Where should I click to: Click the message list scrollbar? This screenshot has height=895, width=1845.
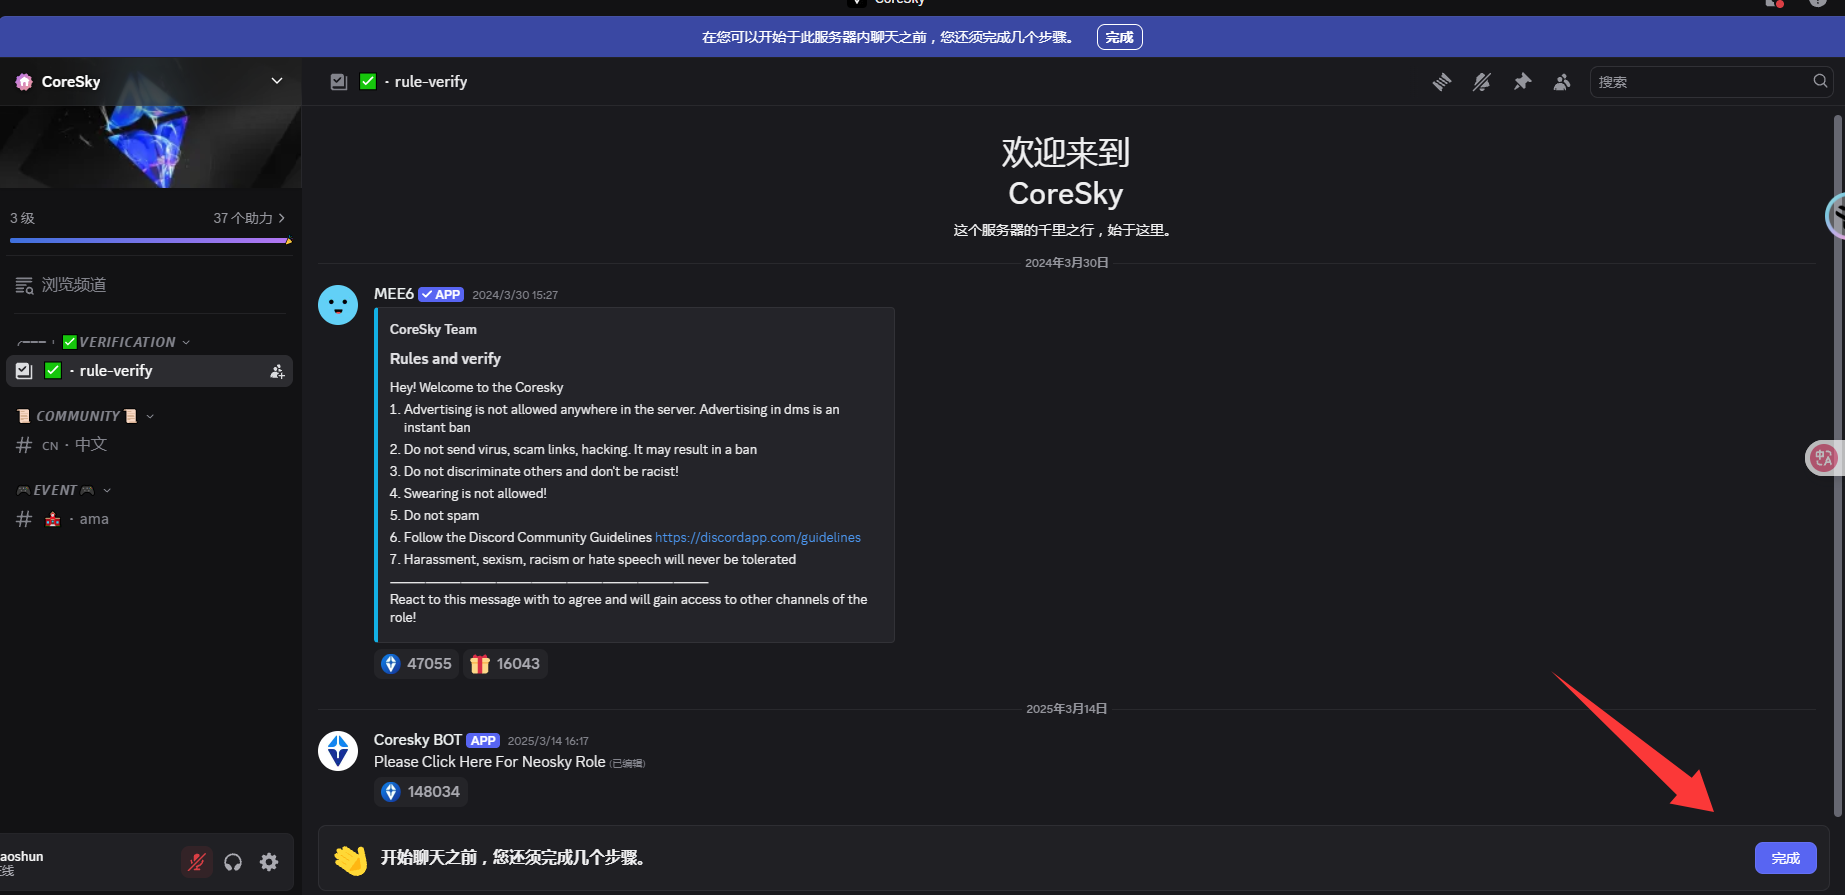pyautogui.click(x=1837, y=465)
